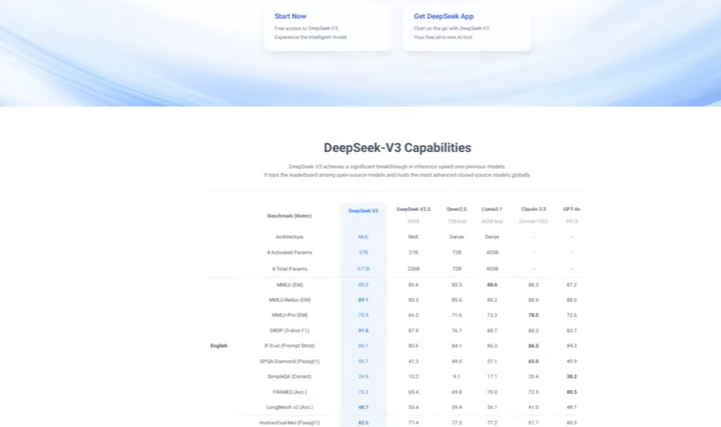Click the GPT-4o column header
The image size is (721, 427).
coord(572,209)
